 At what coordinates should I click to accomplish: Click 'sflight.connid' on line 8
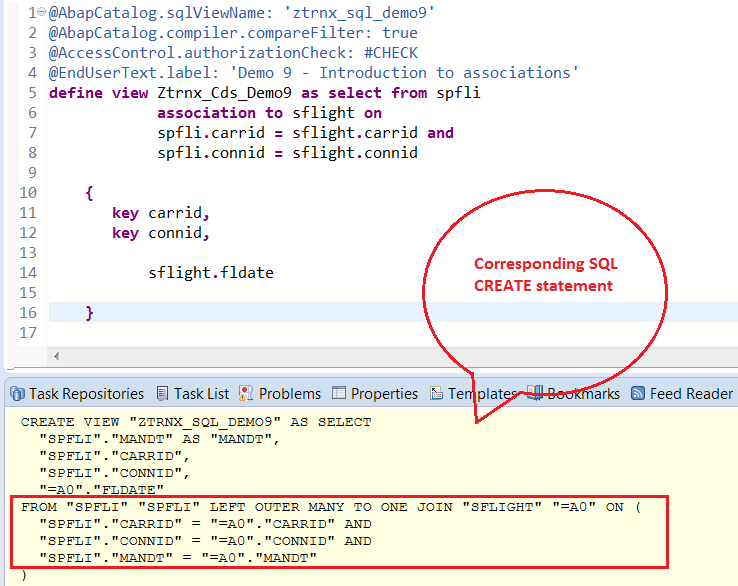point(355,153)
